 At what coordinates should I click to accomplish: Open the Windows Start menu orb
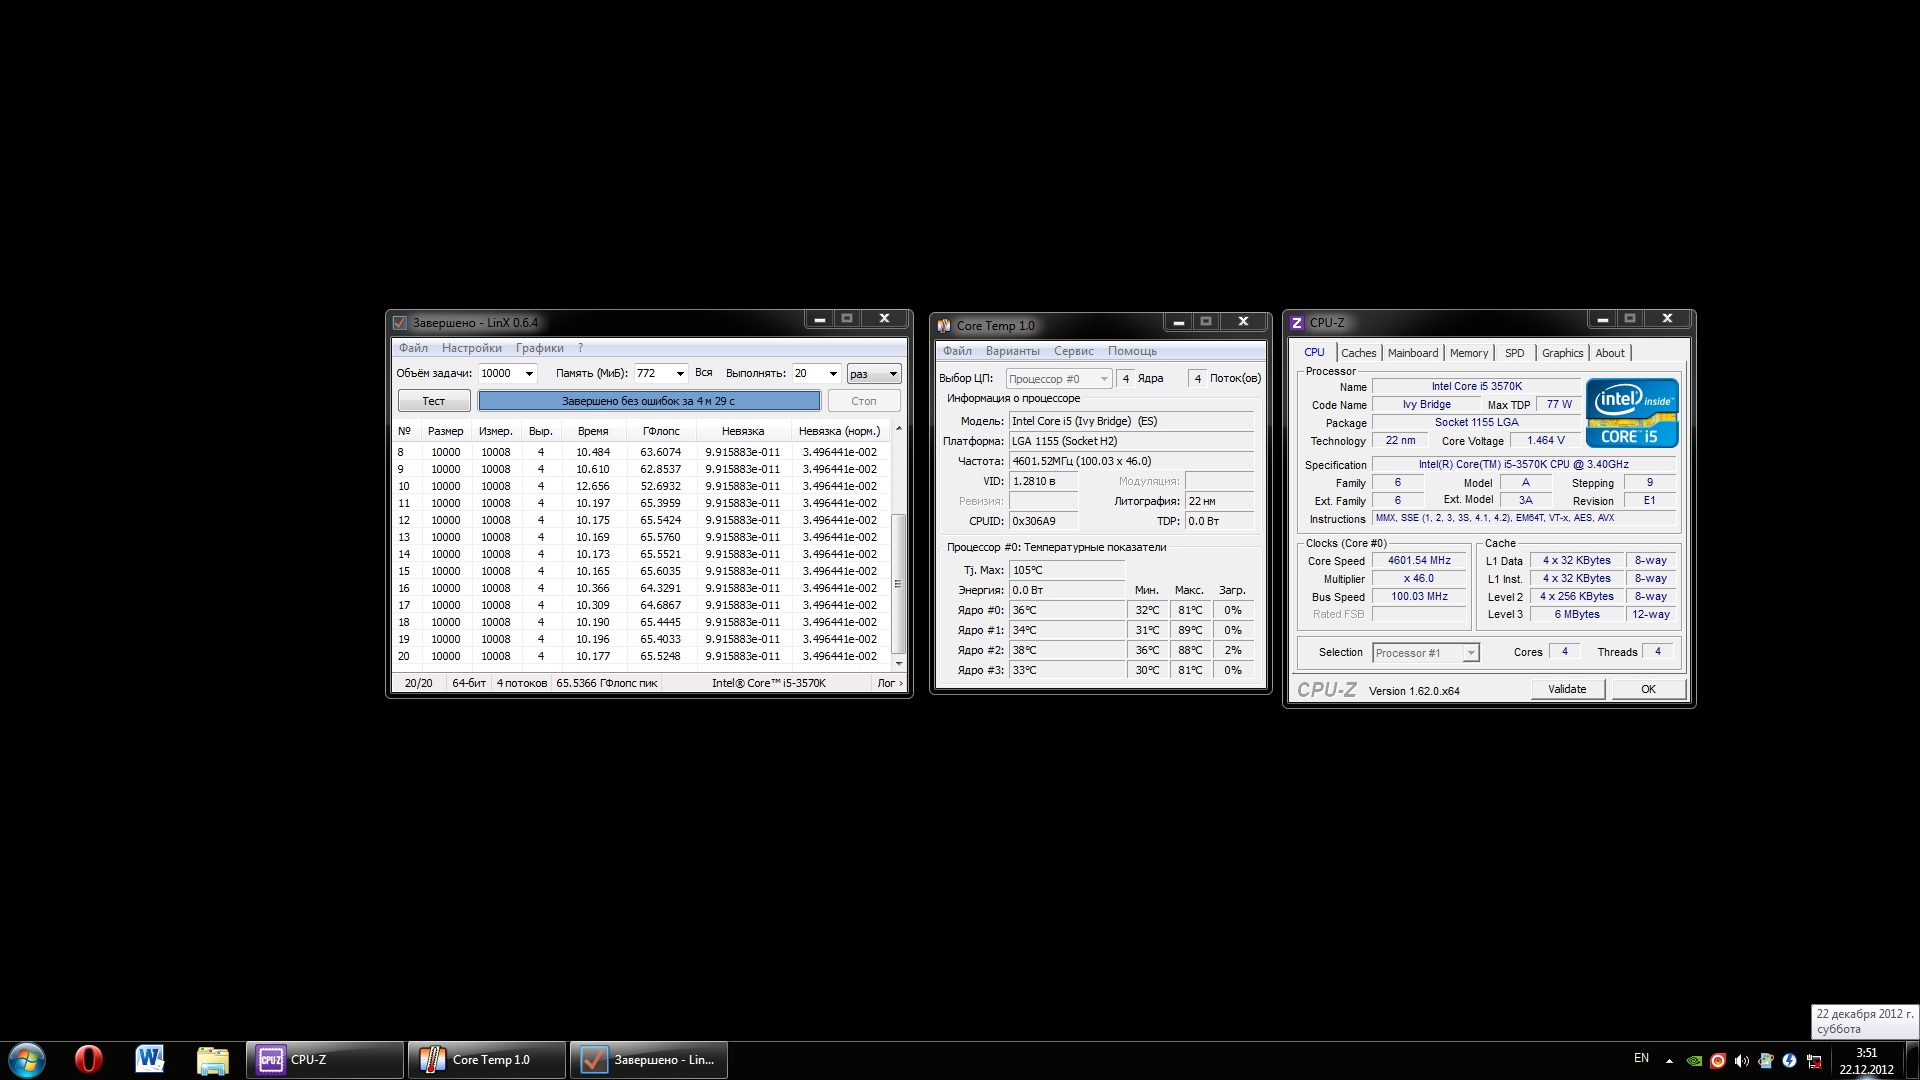click(27, 1060)
